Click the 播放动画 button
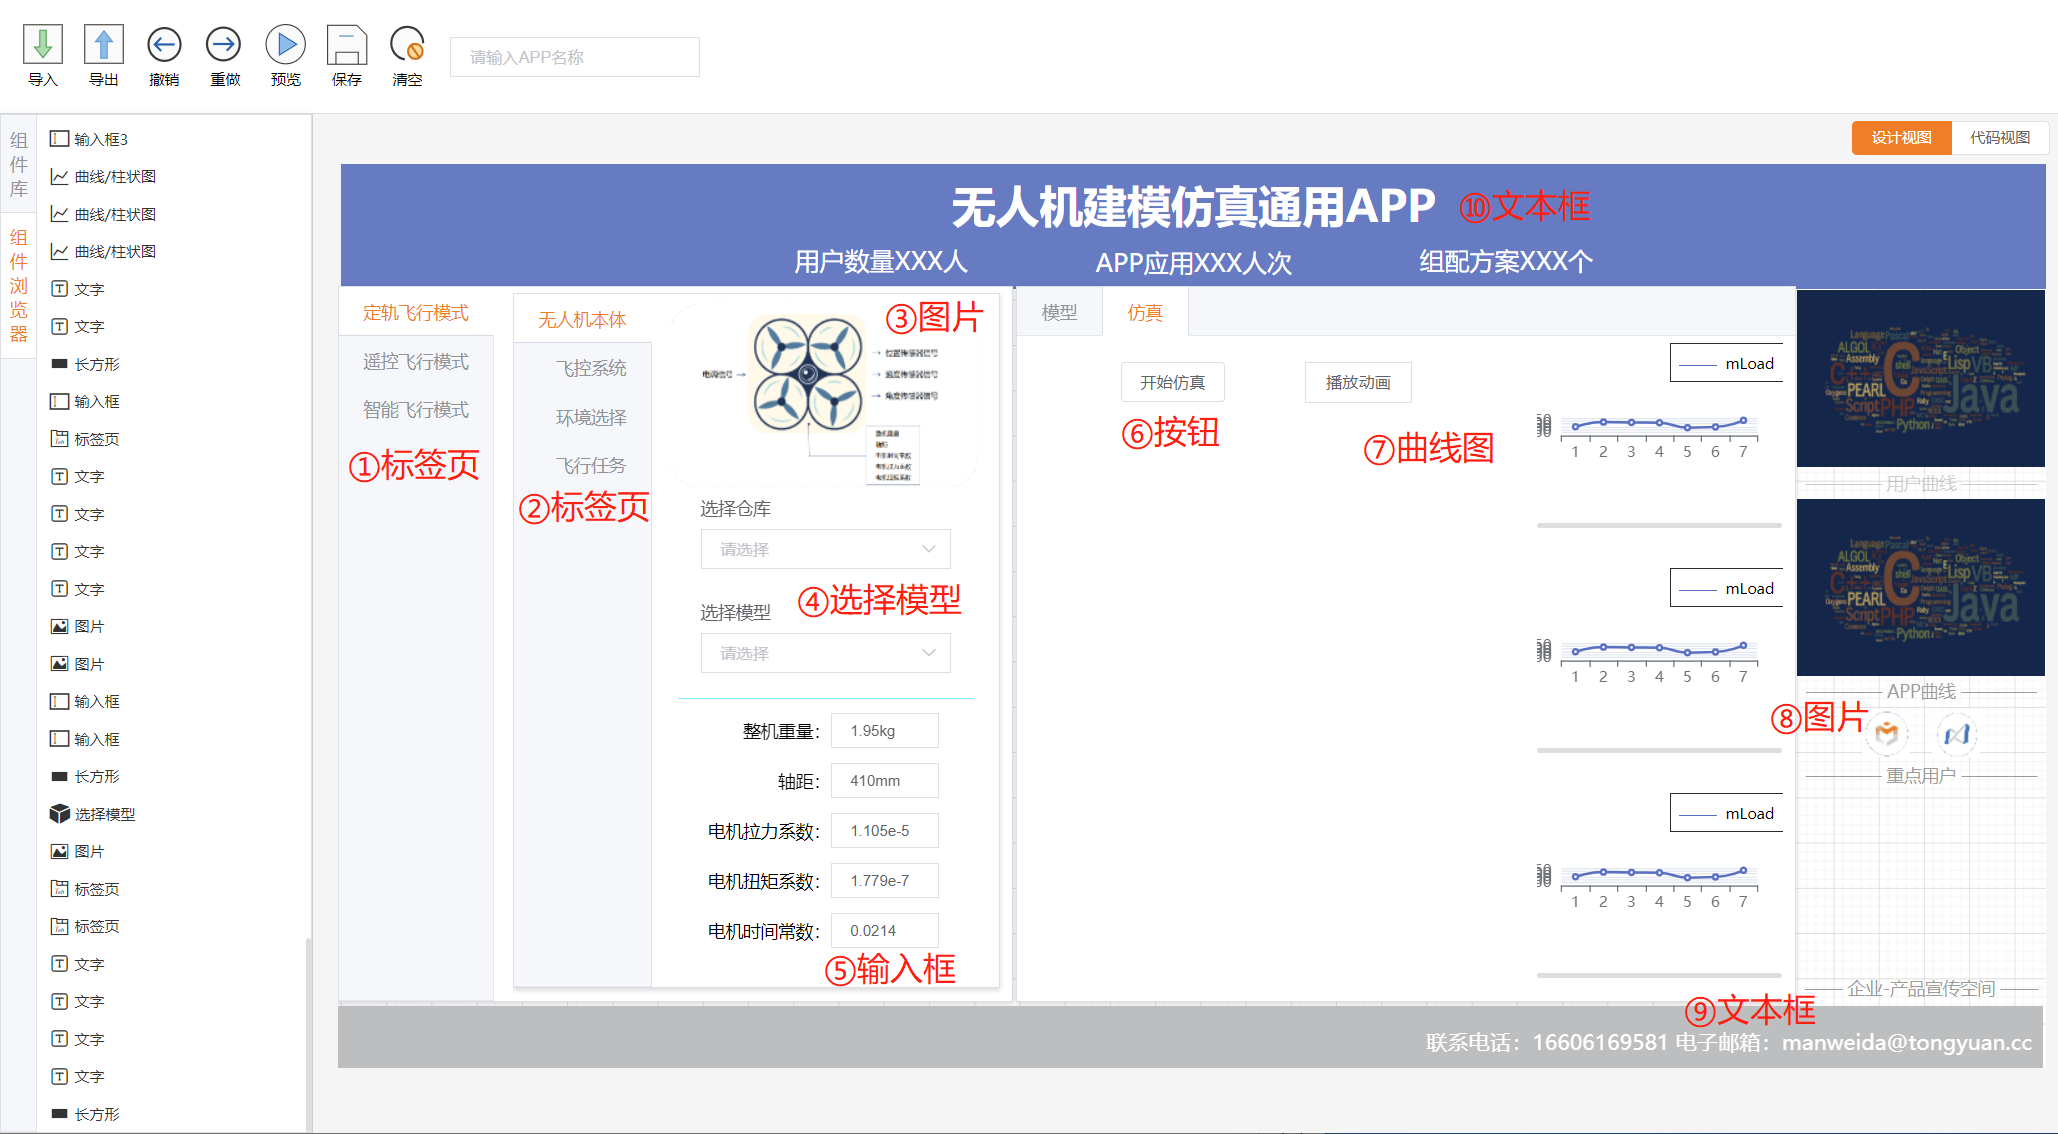The image size is (2058, 1134). [x=1358, y=382]
